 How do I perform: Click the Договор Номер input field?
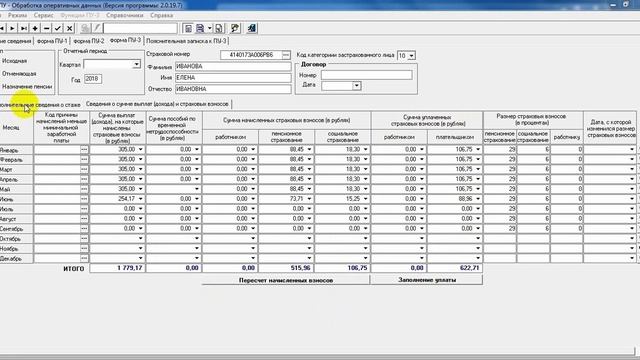coord(367,75)
